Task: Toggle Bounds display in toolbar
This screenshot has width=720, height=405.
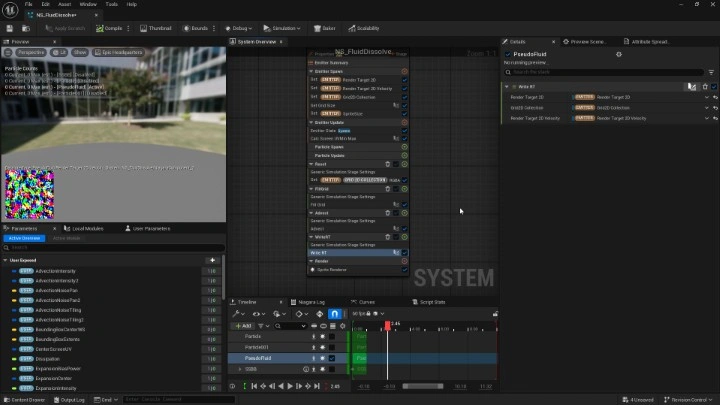Action: [x=195, y=28]
